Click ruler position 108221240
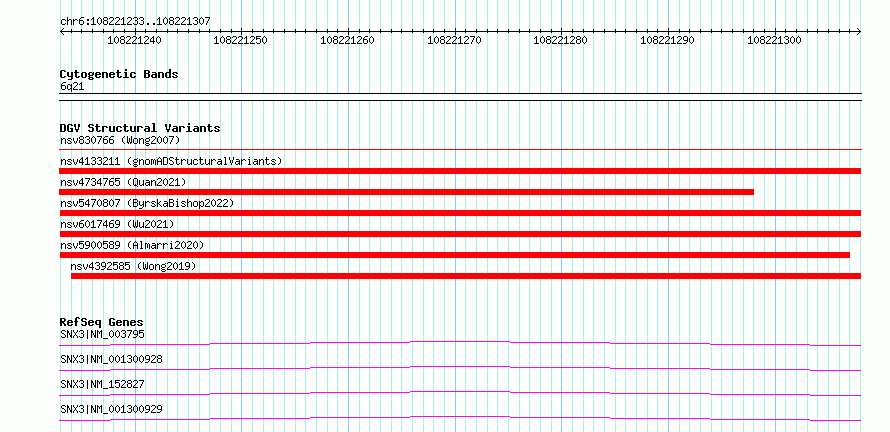 (x=134, y=40)
